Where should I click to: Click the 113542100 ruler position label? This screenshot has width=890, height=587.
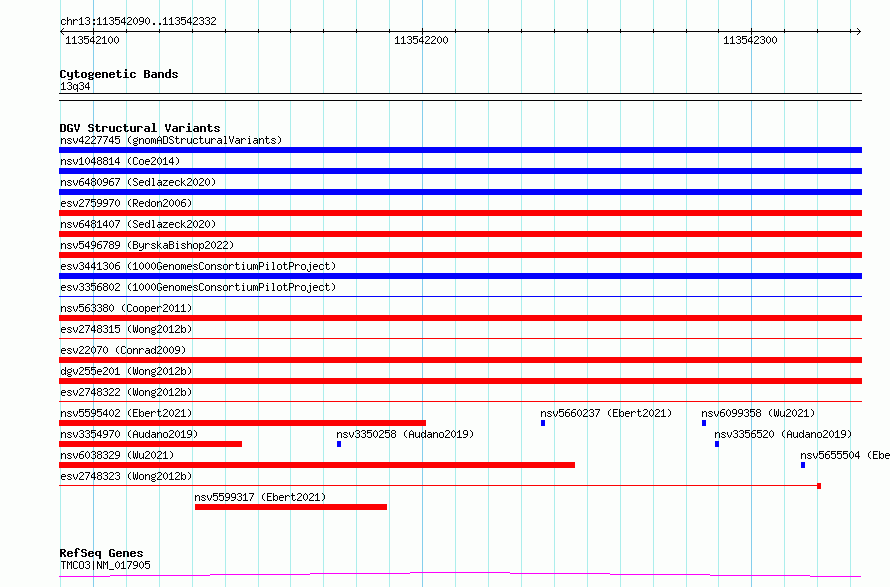[x=92, y=40]
